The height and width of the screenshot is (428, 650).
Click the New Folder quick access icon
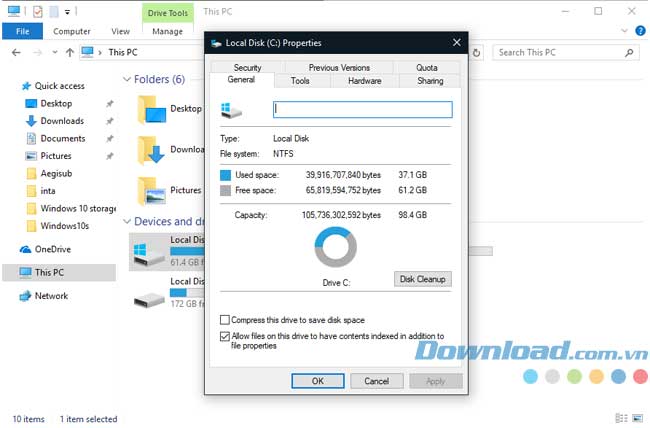(x=54, y=12)
